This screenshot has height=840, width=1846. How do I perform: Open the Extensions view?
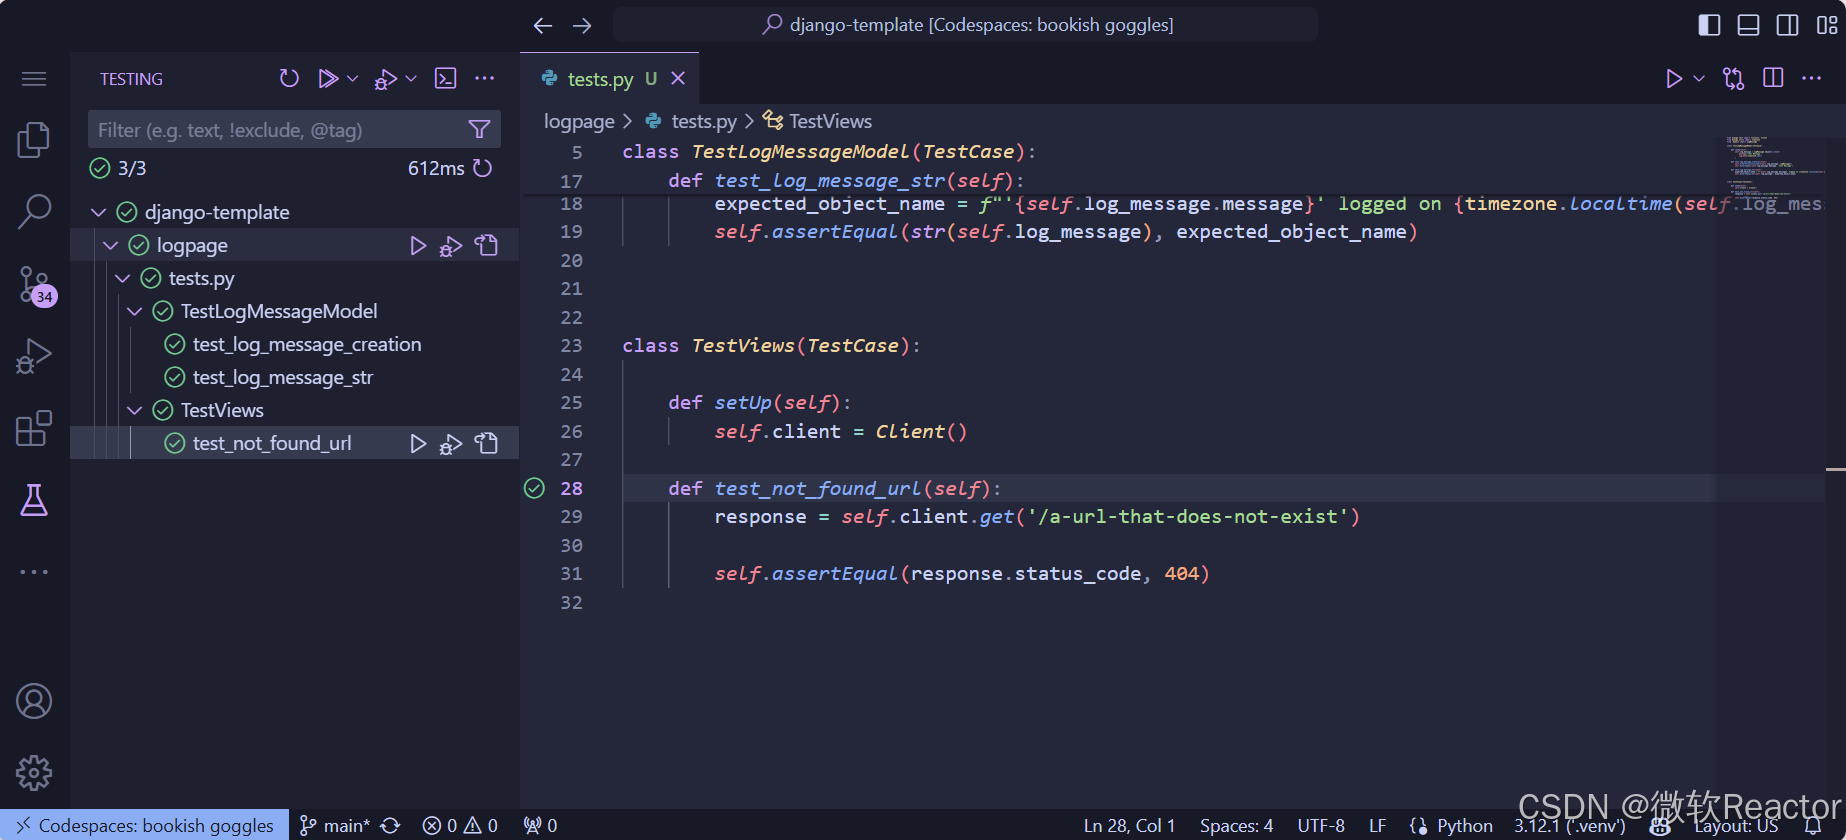[x=34, y=428]
